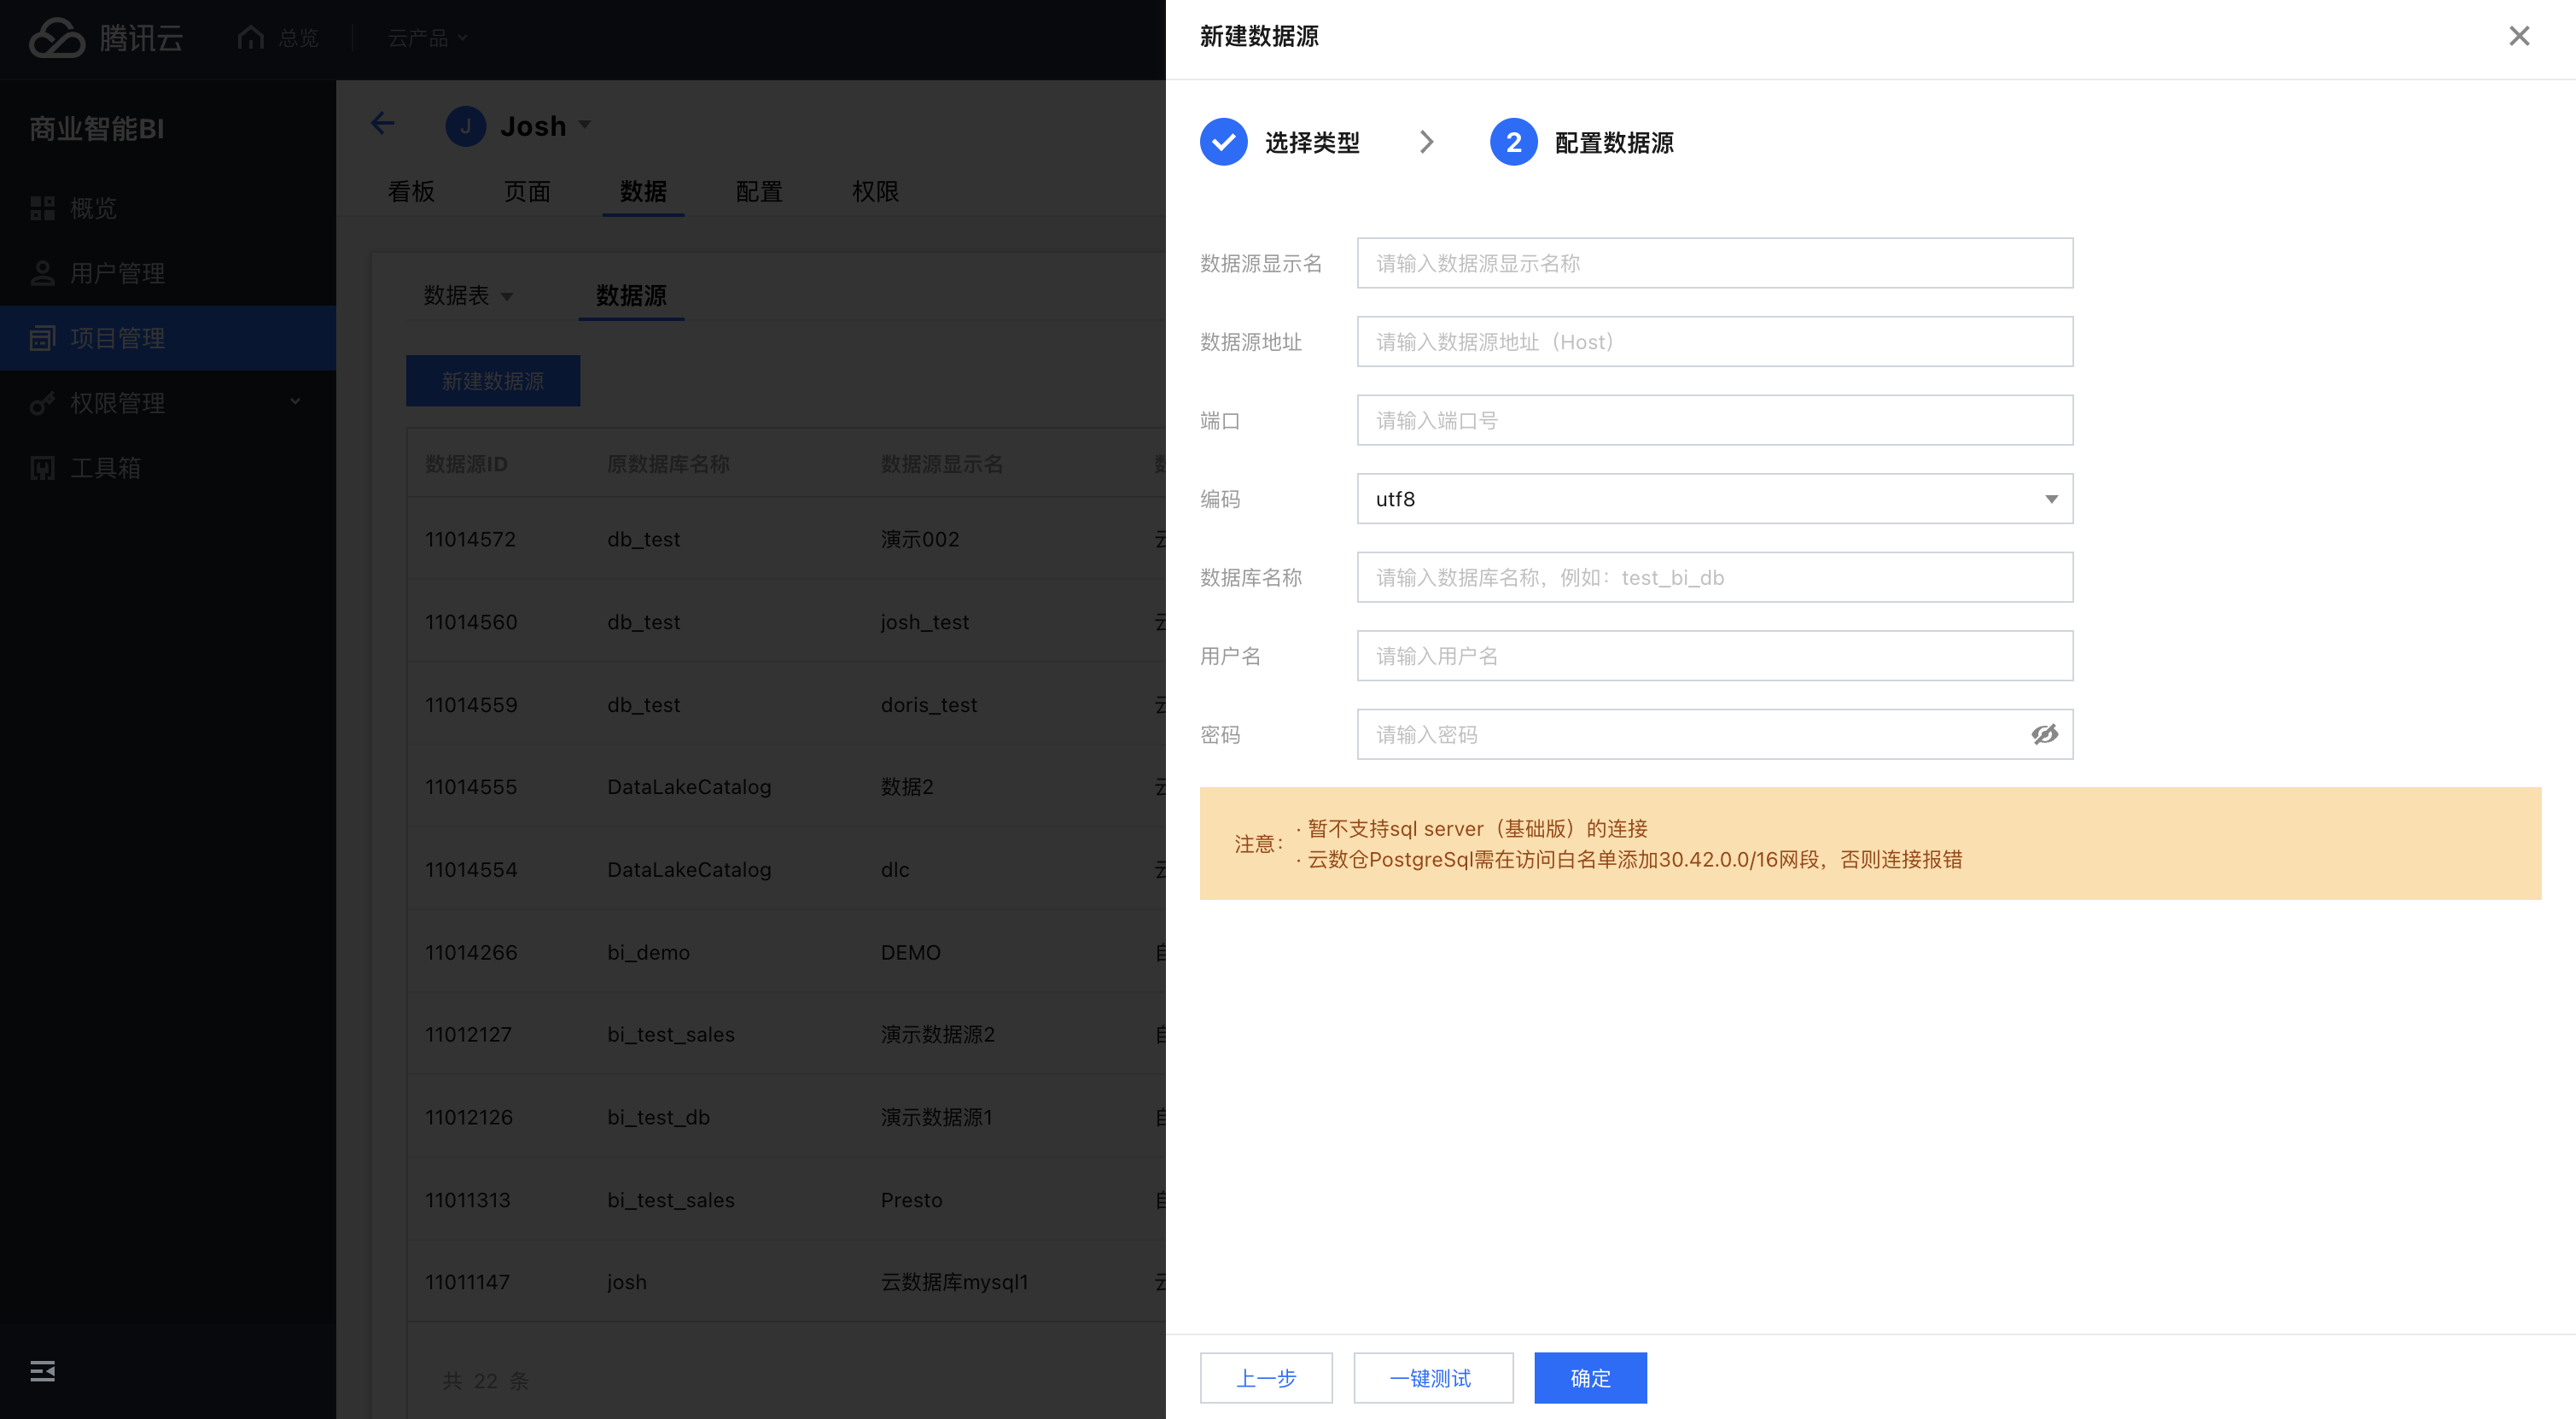Click the 一键测试 button
The image size is (2576, 1419).
point(1432,1378)
